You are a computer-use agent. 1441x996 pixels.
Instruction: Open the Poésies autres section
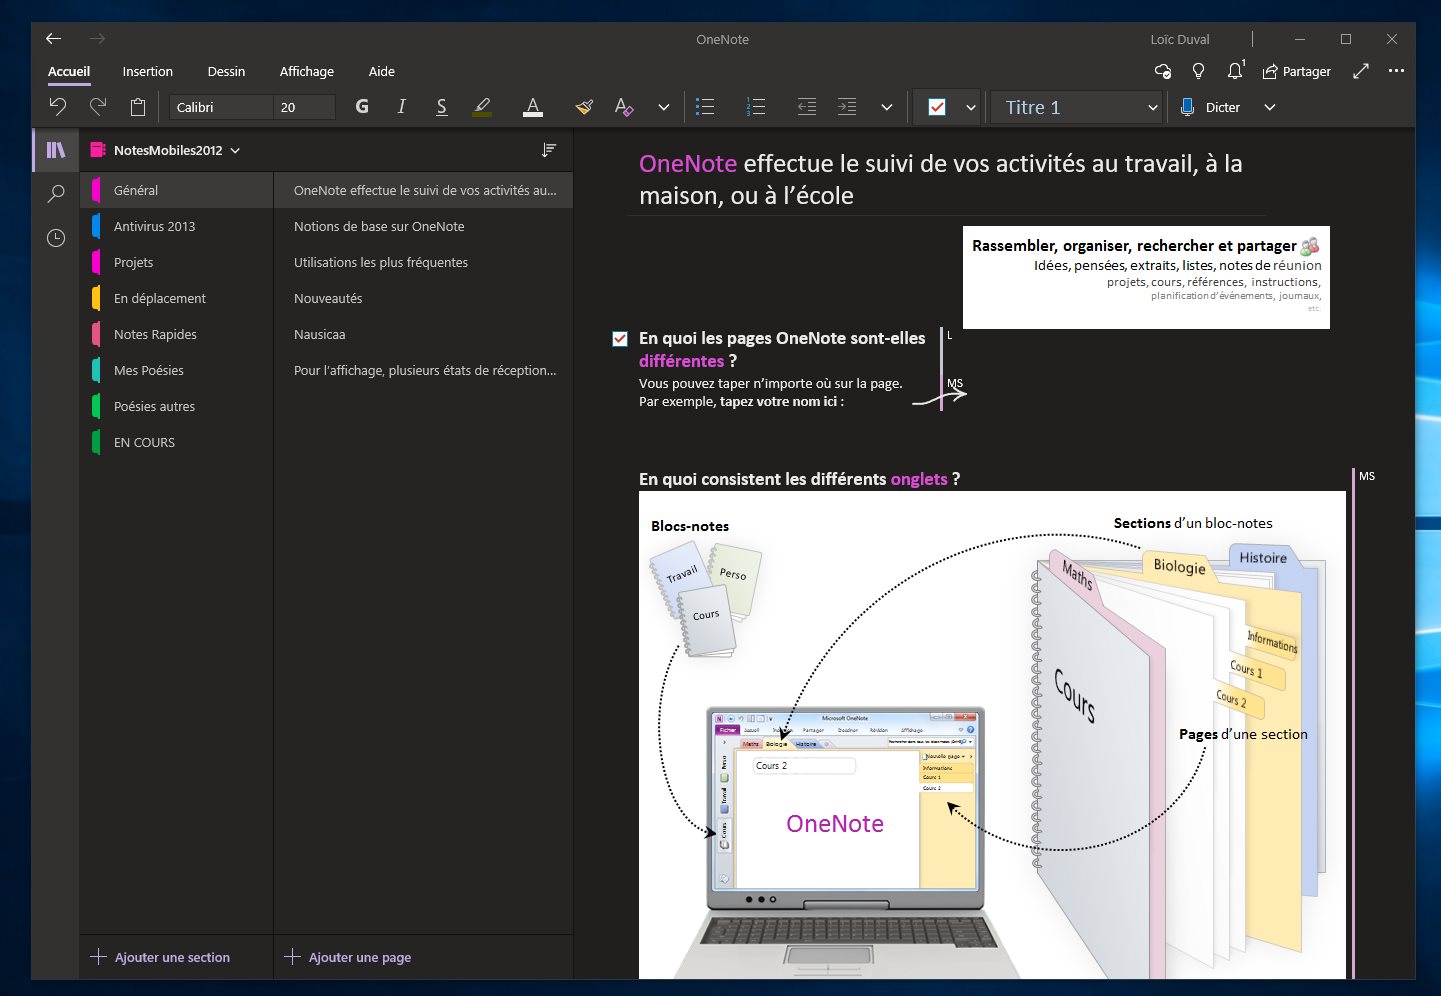(177, 406)
